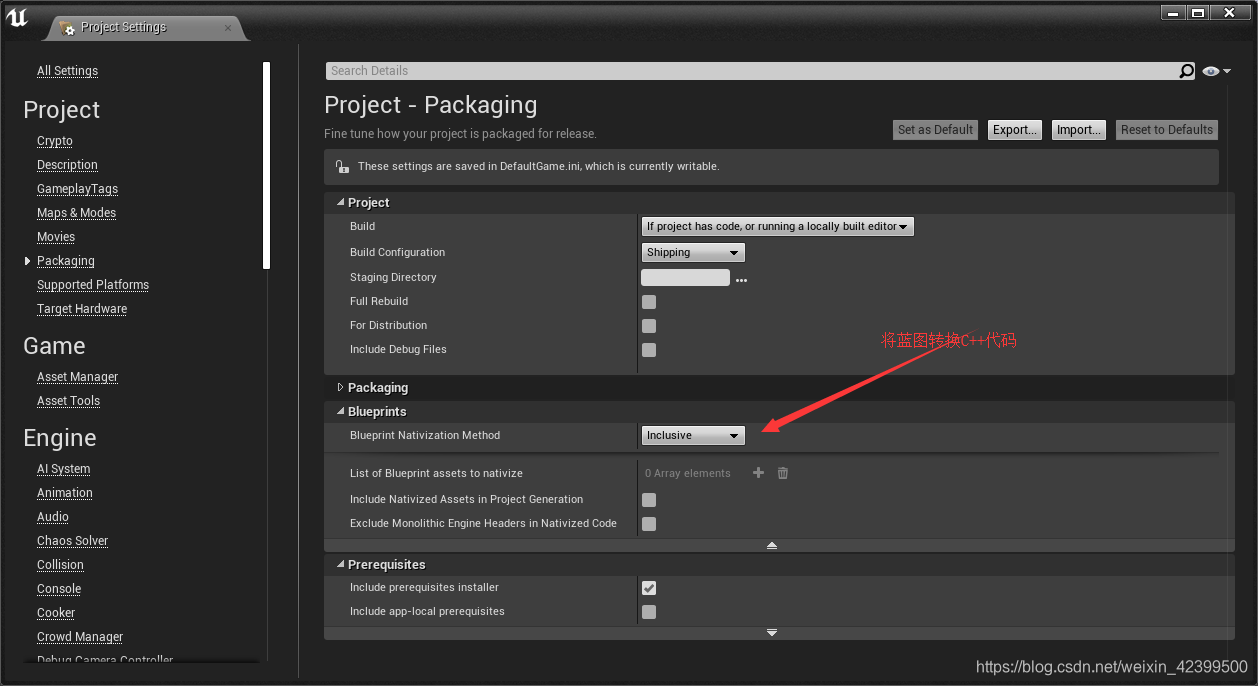Click the Import... button

[x=1079, y=130]
